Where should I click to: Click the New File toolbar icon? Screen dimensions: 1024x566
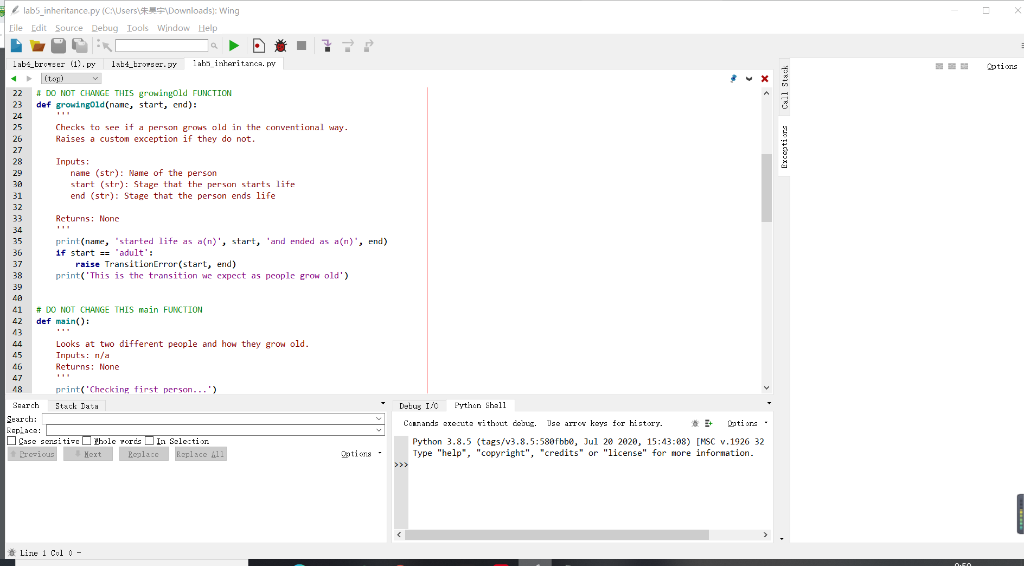coord(15,45)
